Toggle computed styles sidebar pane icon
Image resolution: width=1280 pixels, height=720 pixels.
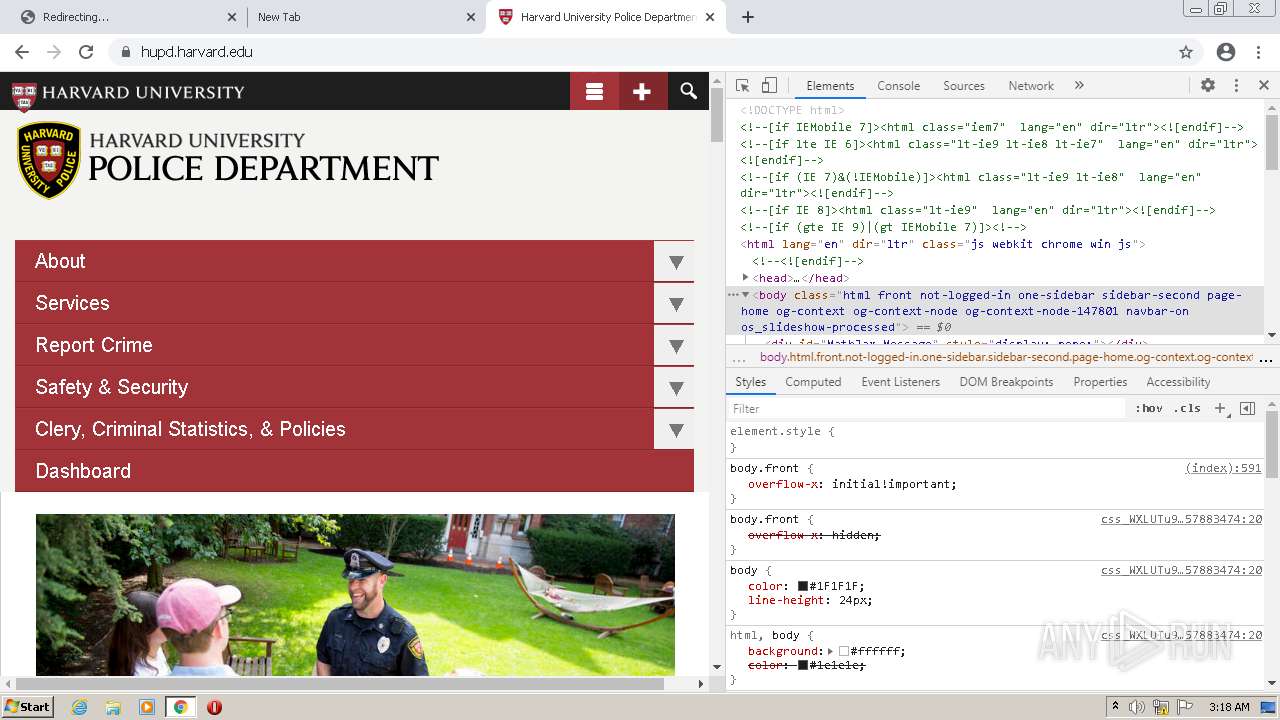pos(1247,408)
